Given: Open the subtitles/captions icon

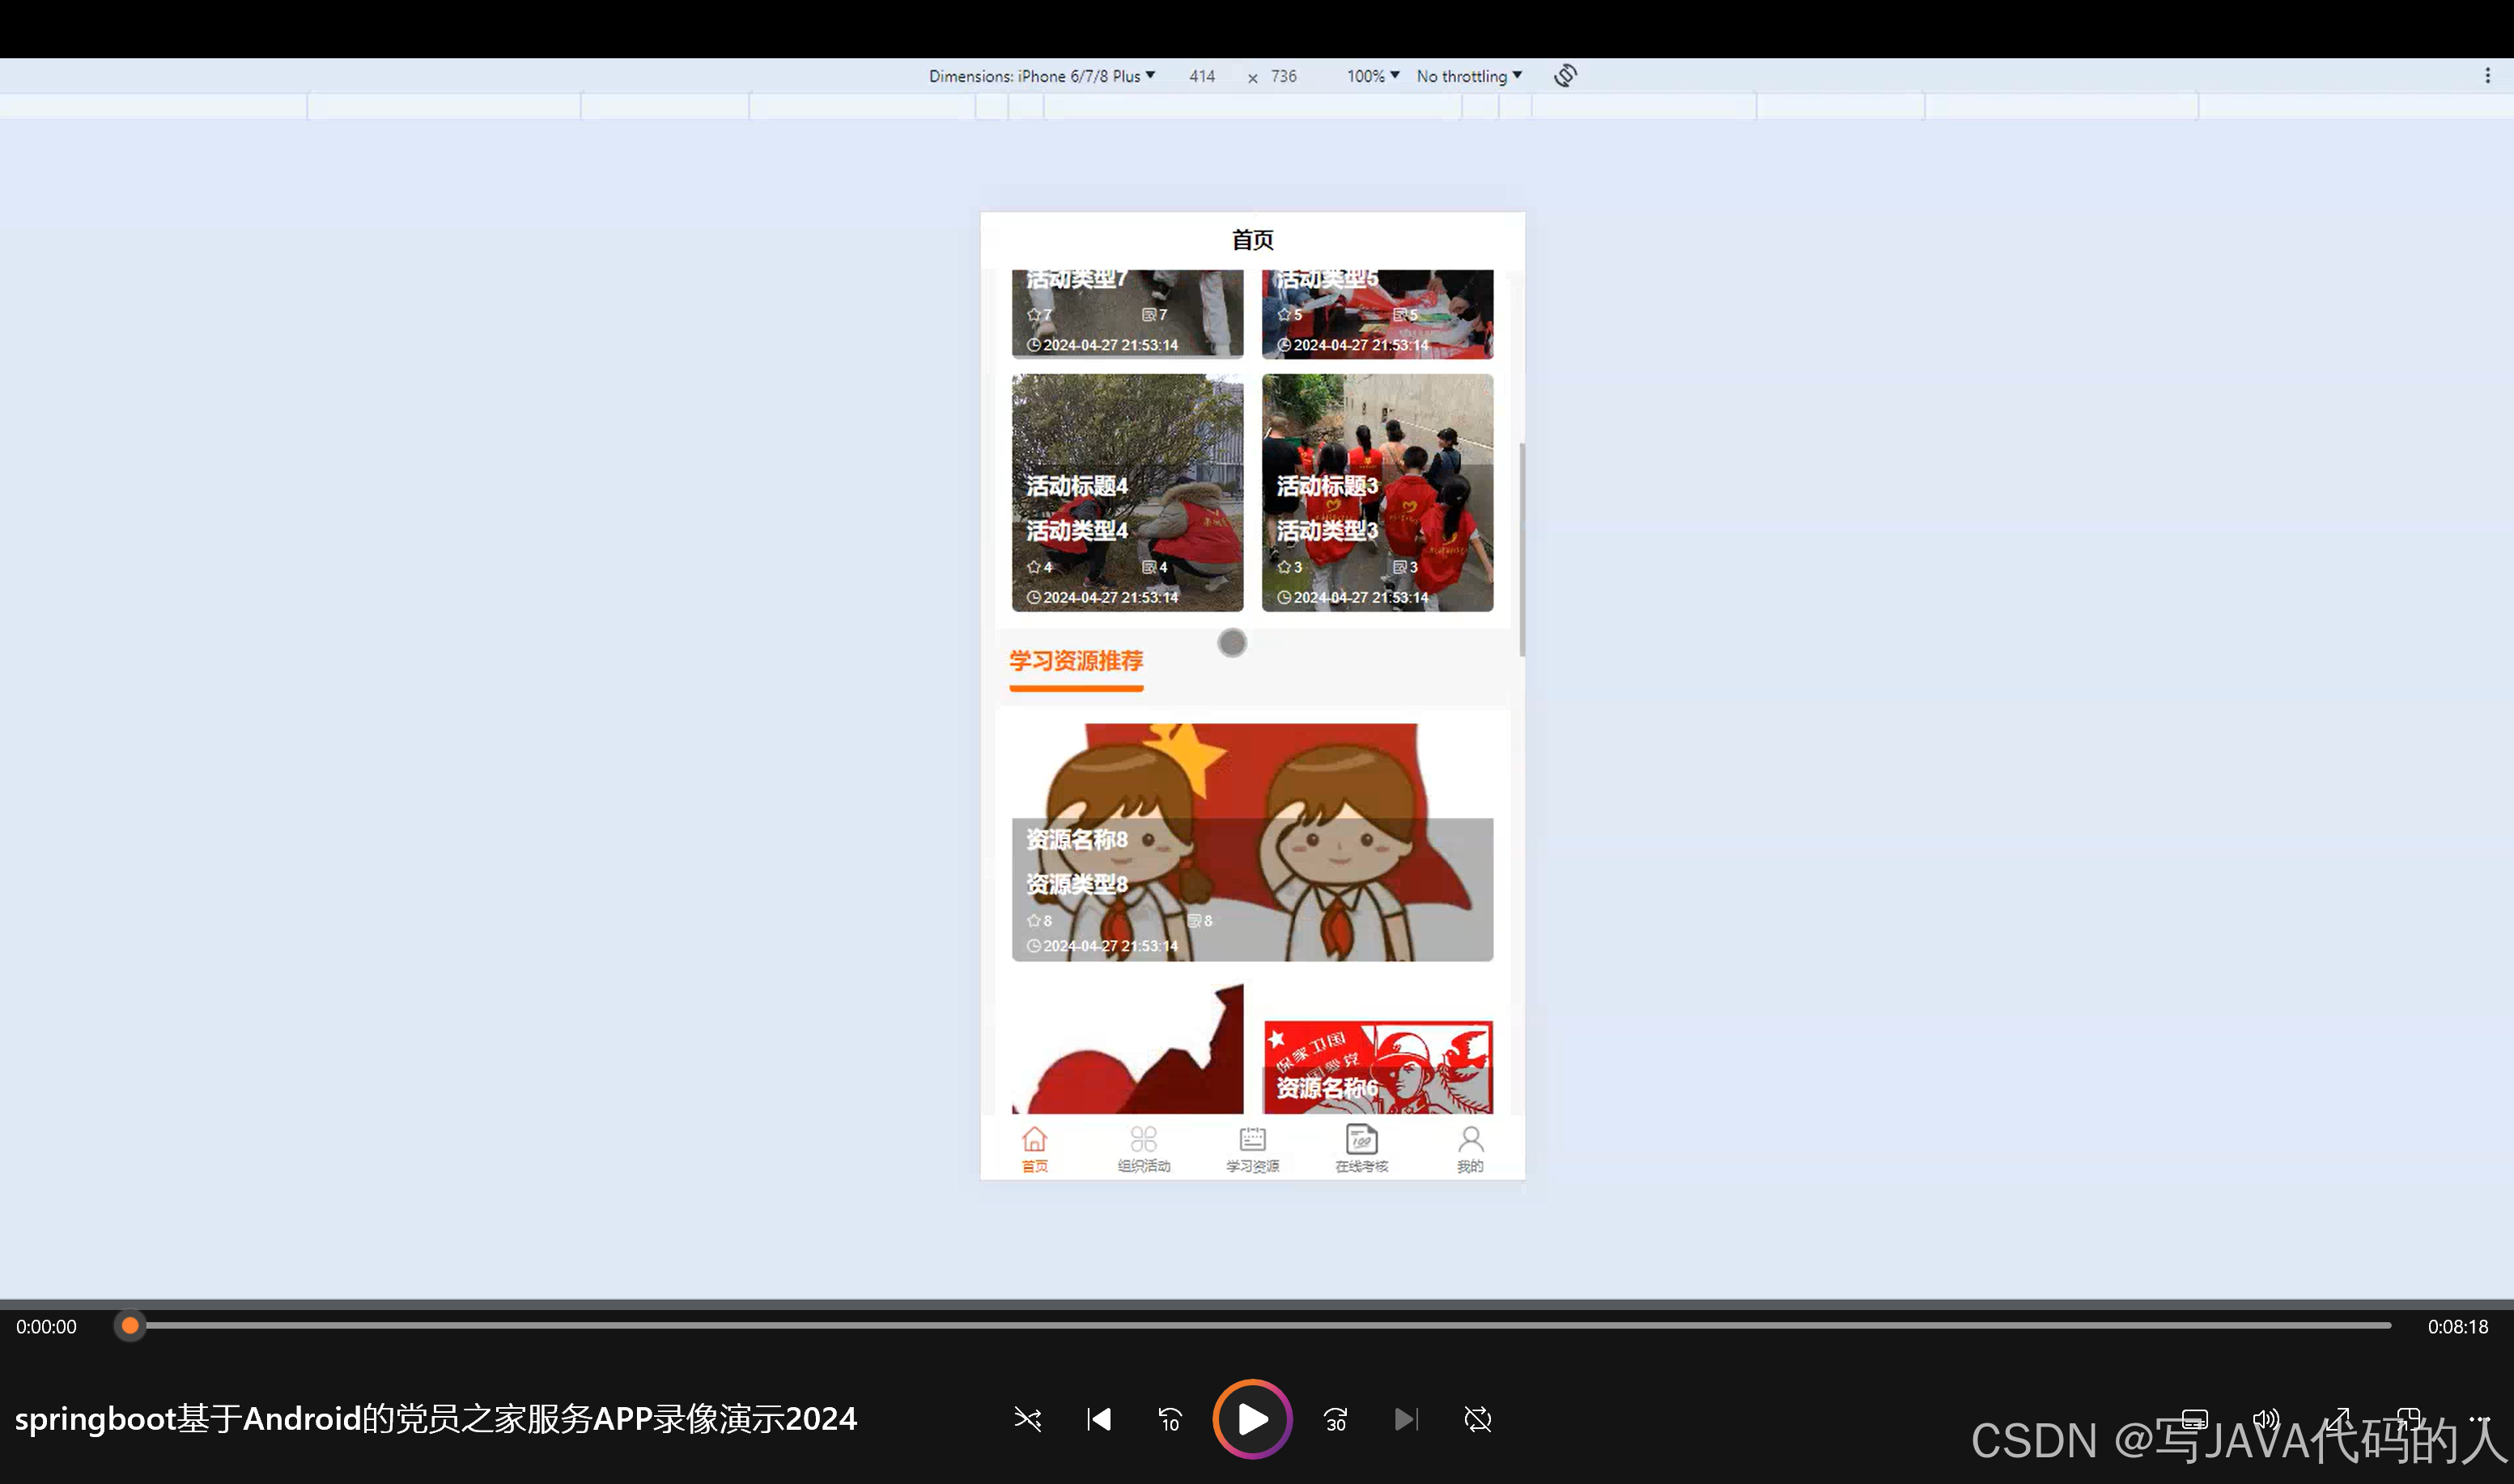Looking at the screenshot, I should (2194, 1419).
